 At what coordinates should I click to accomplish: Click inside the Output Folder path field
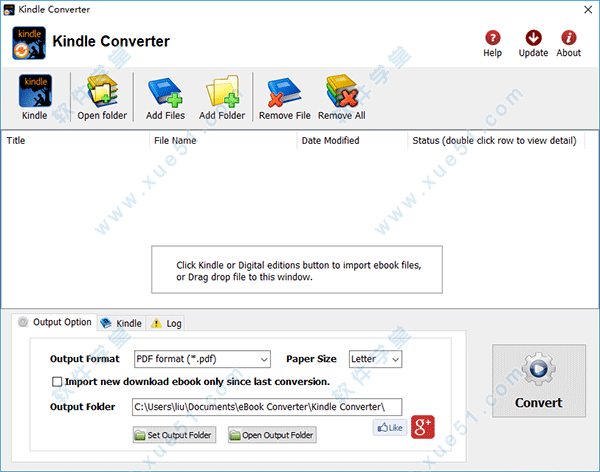point(267,407)
